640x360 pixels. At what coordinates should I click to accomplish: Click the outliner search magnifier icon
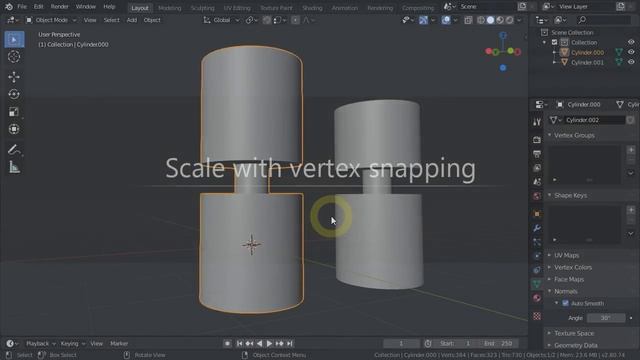pyautogui.click(x=582, y=20)
